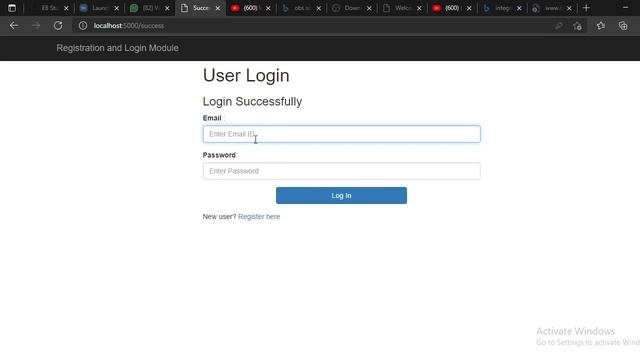Reload the page with the refresh icon
Screen dimensions: 640x360
[58, 26]
